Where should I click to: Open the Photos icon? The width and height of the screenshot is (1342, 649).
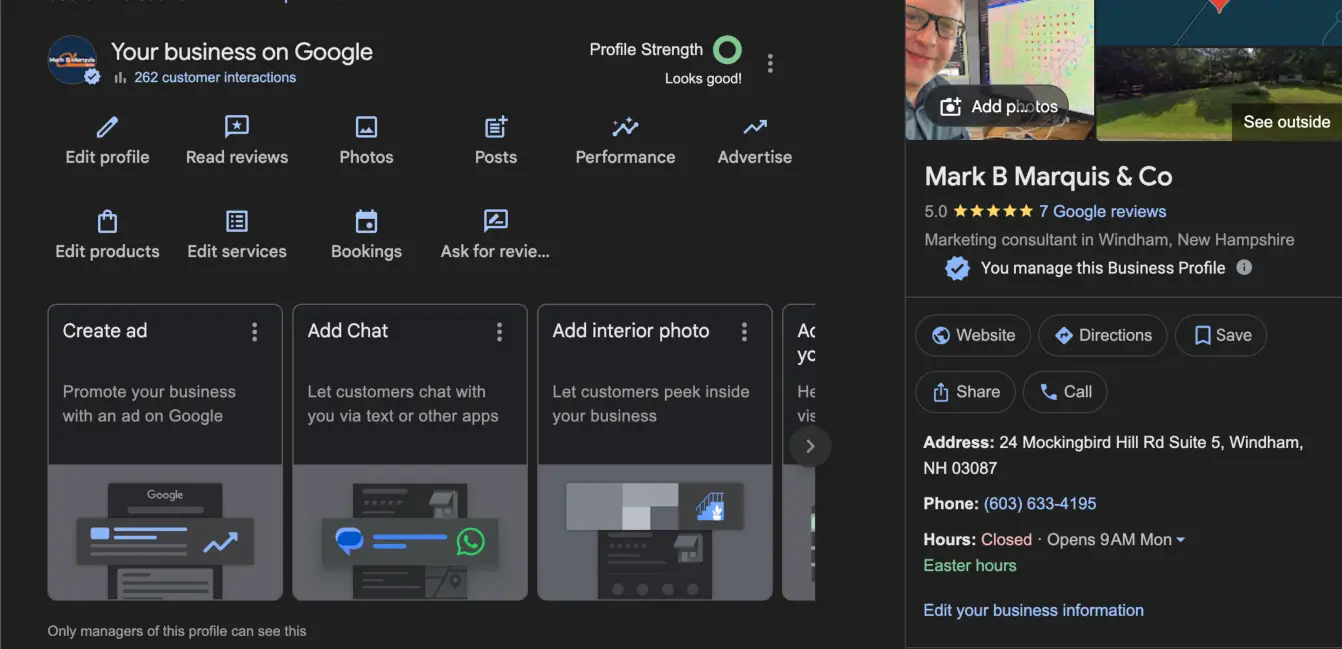pyautogui.click(x=366, y=127)
